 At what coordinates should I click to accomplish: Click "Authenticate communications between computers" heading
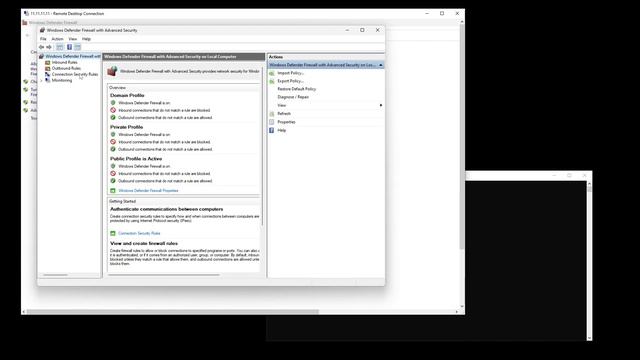pos(167,209)
